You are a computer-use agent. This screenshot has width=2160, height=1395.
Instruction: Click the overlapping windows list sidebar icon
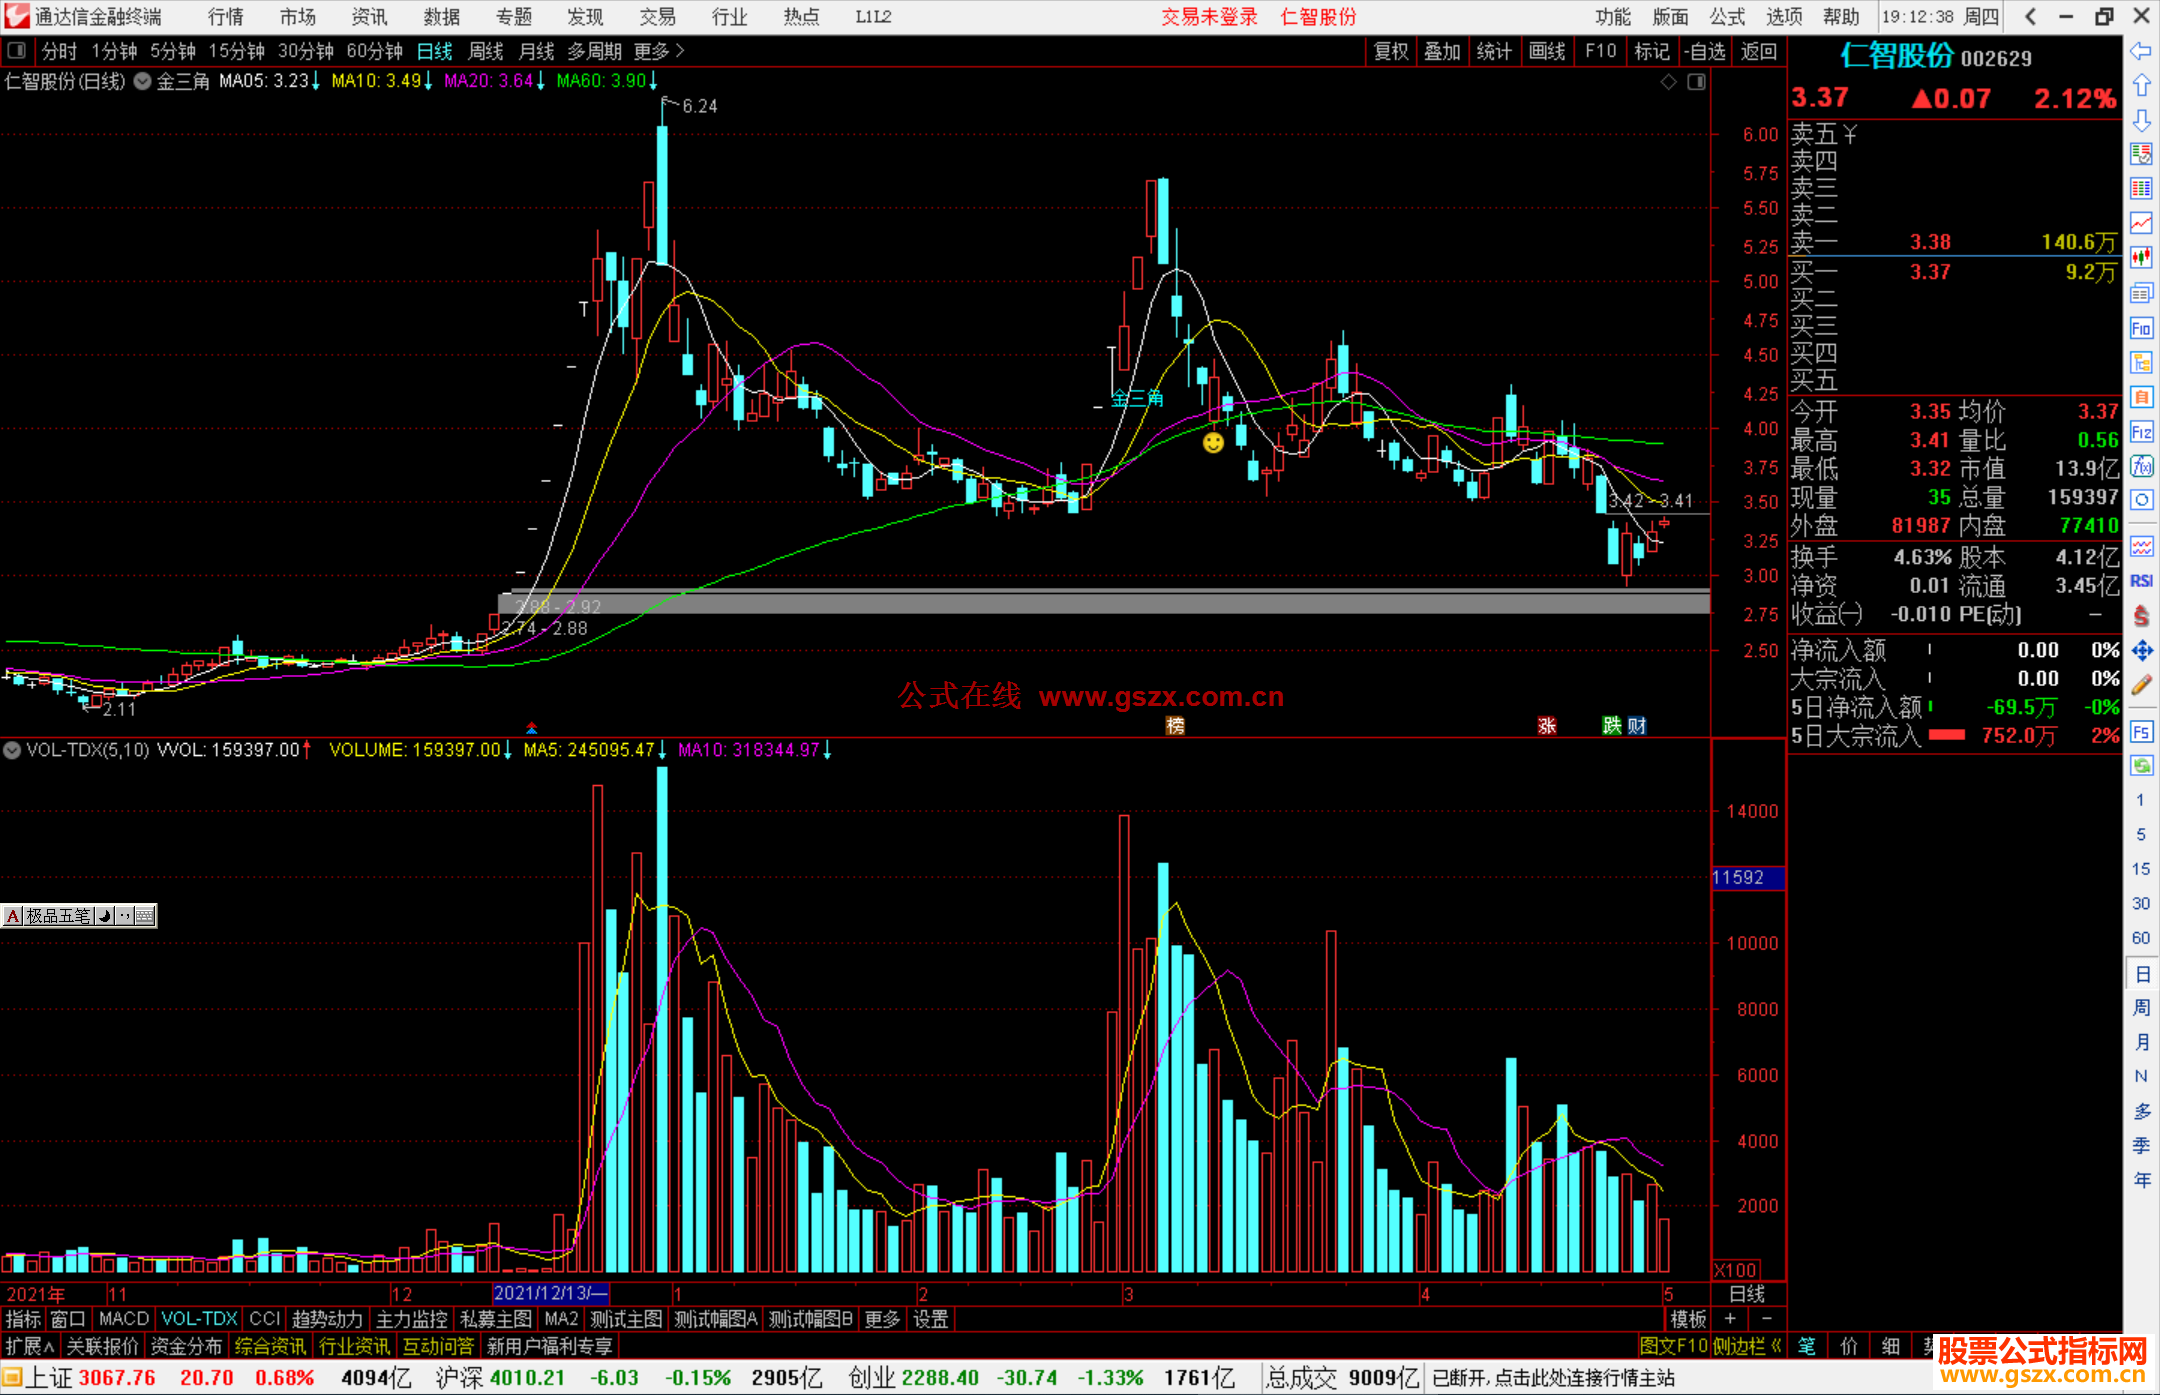click(2141, 293)
